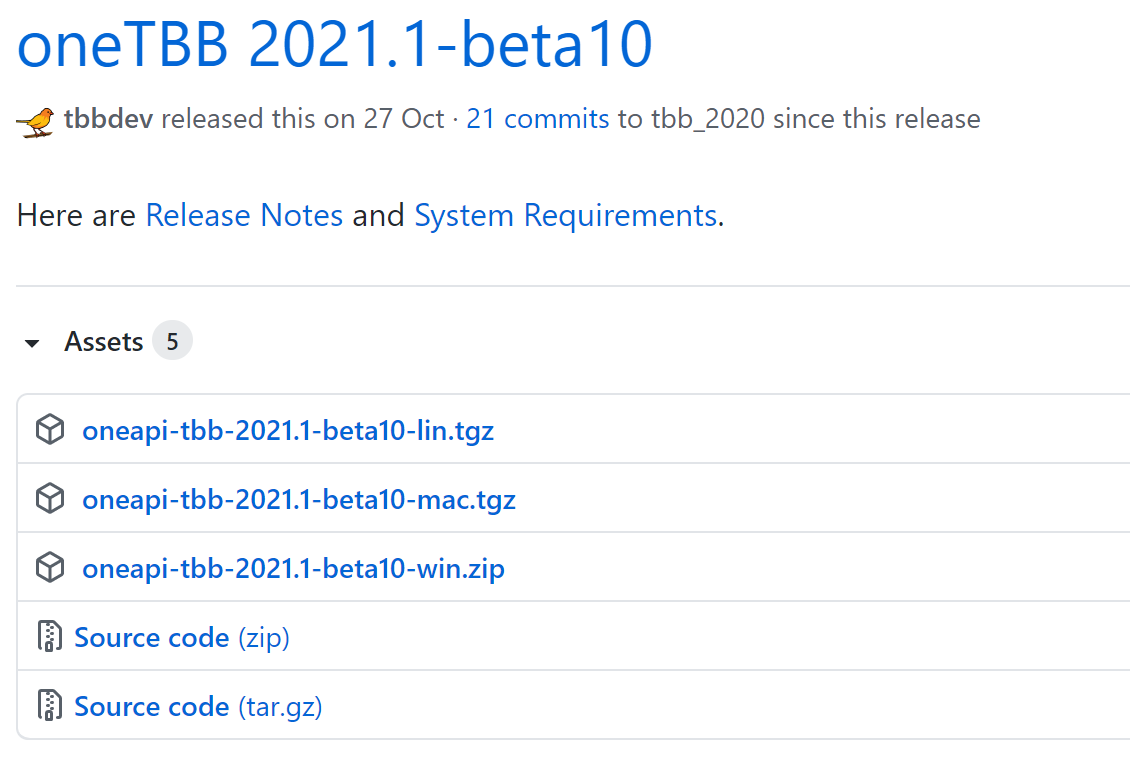The width and height of the screenshot is (1130, 776).
Task: Open the Release Notes link
Action: 244,215
